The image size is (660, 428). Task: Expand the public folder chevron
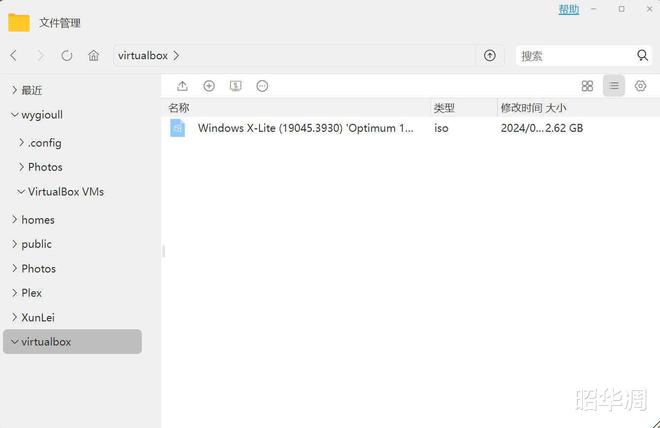(x=14, y=244)
